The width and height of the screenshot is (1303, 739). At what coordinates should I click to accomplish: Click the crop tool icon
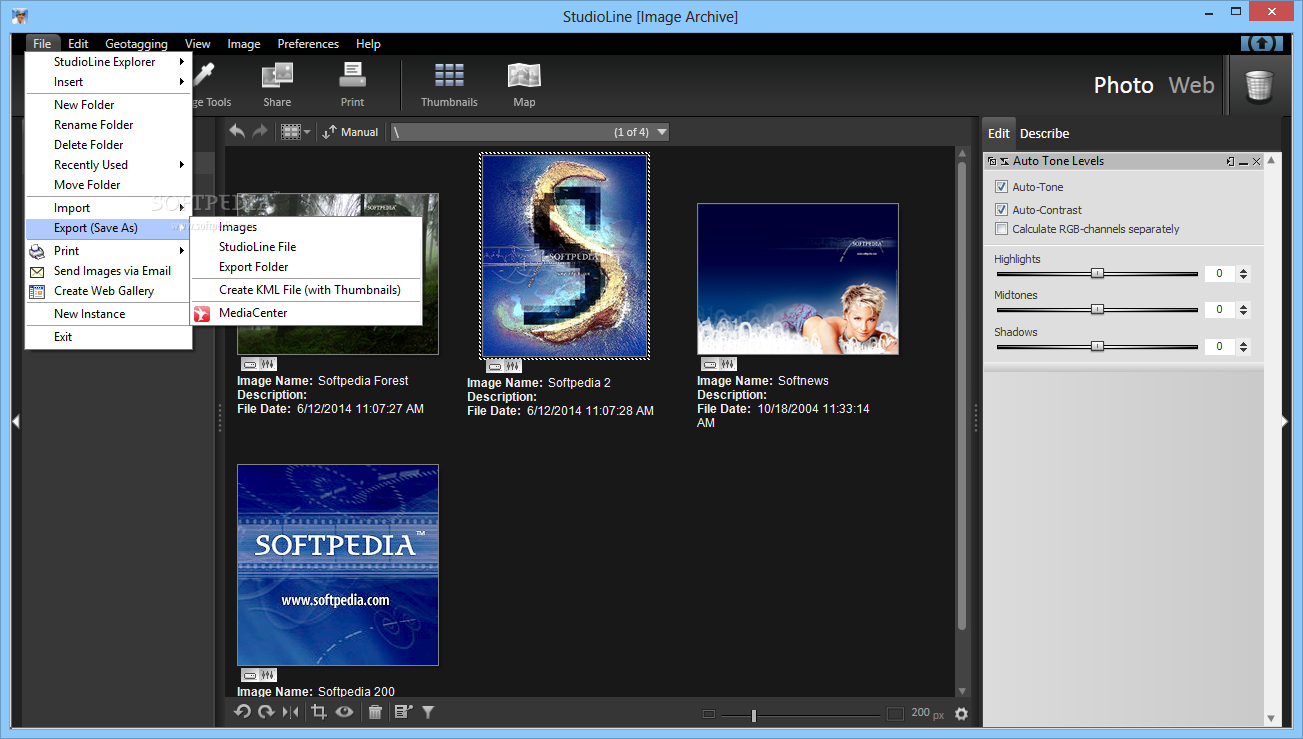pos(319,712)
